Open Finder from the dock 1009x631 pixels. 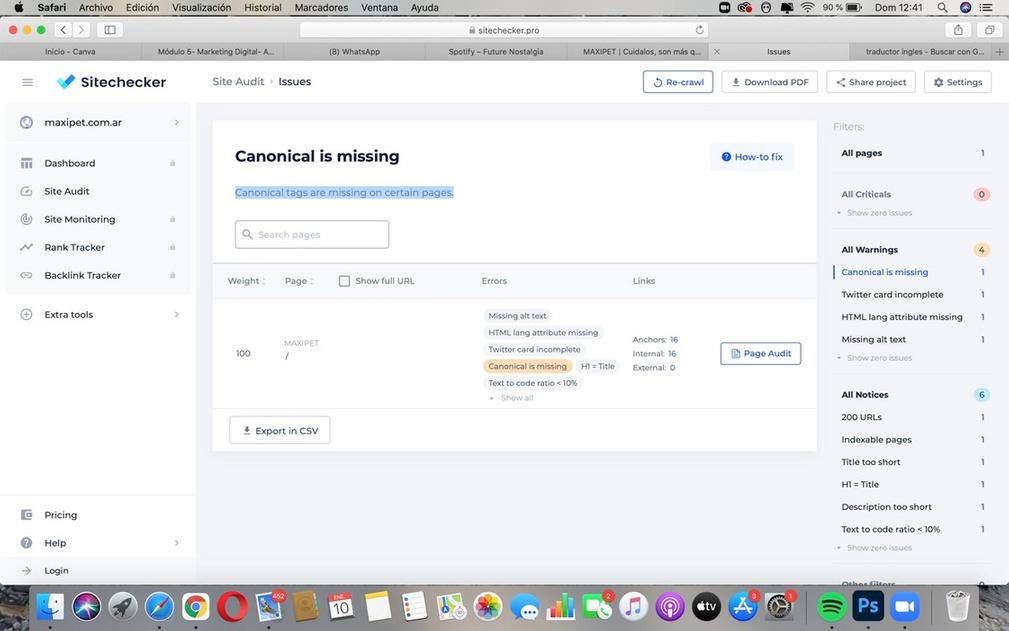(x=50, y=607)
